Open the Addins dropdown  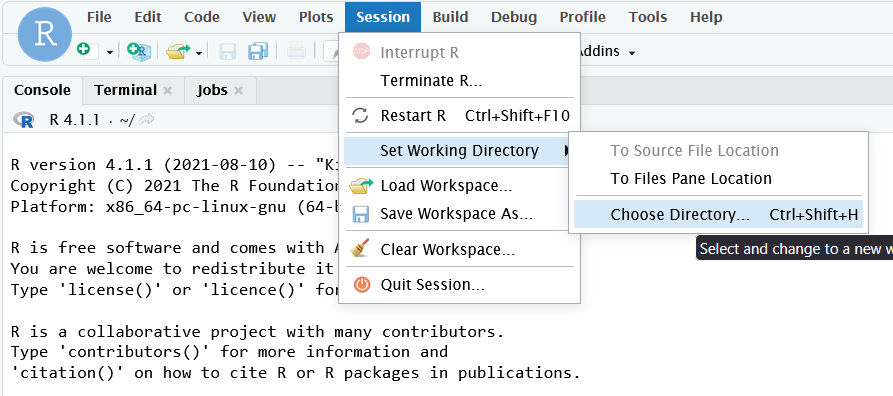606,51
